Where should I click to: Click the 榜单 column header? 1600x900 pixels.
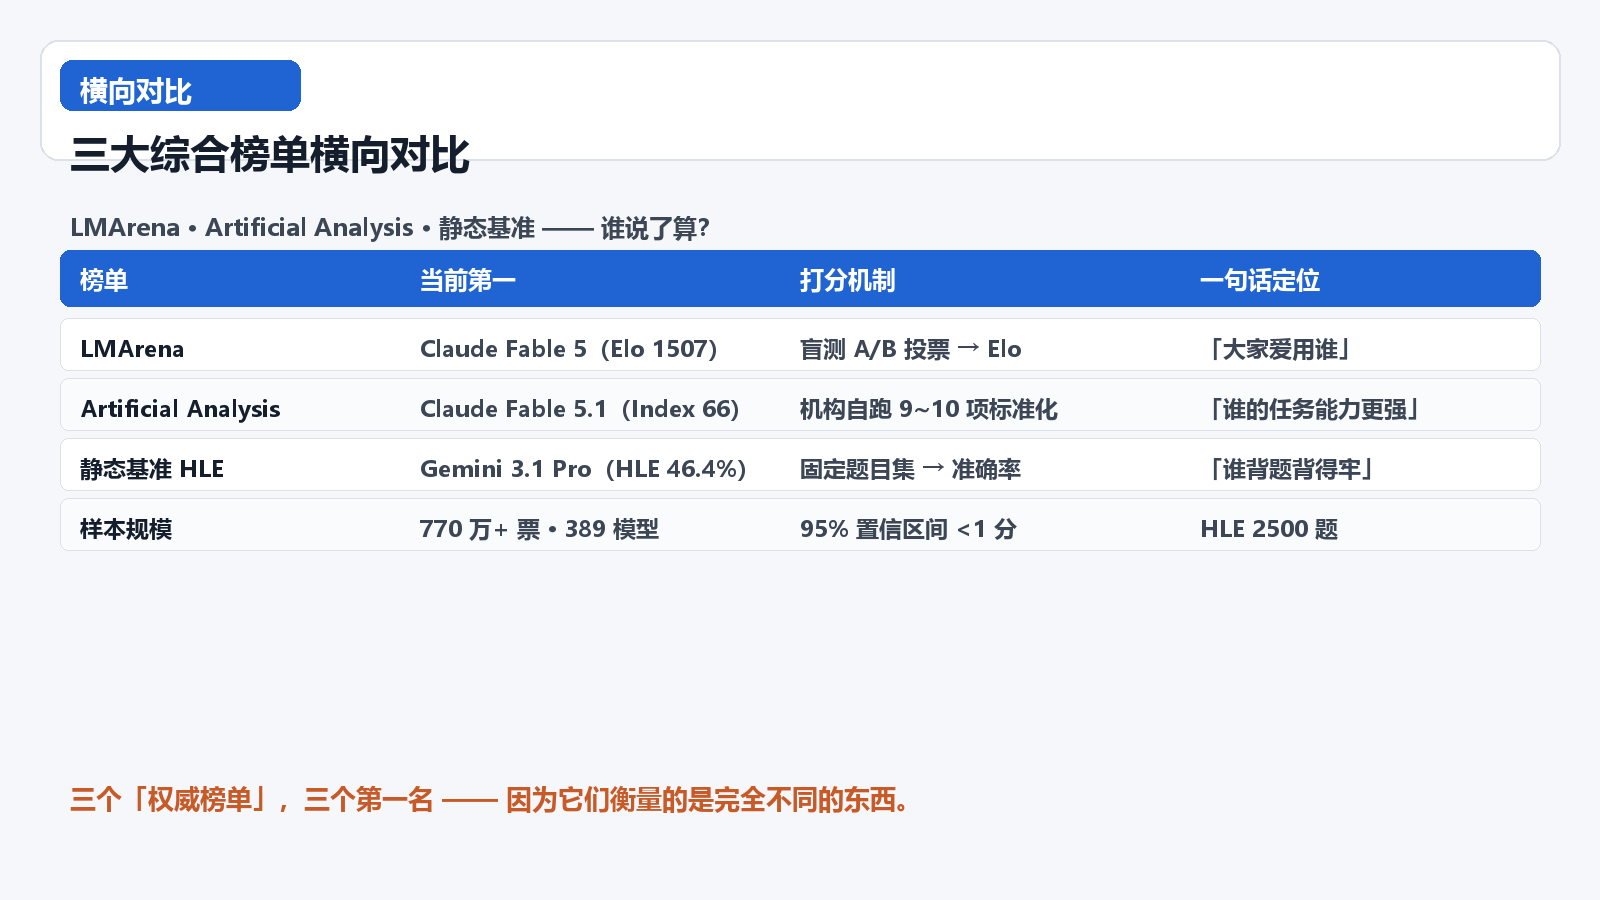pyautogui.click(x=104, y=280)
